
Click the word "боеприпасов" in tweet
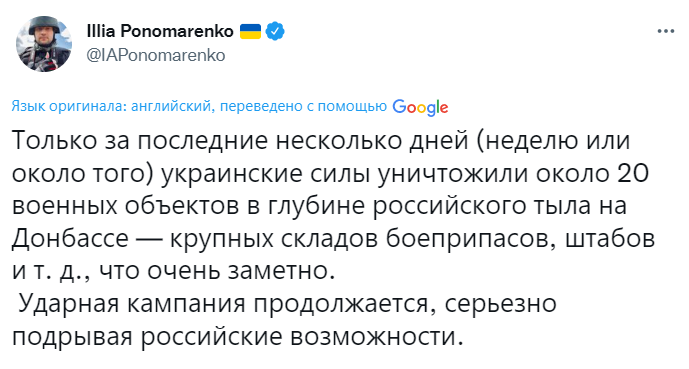pos(471,239)
